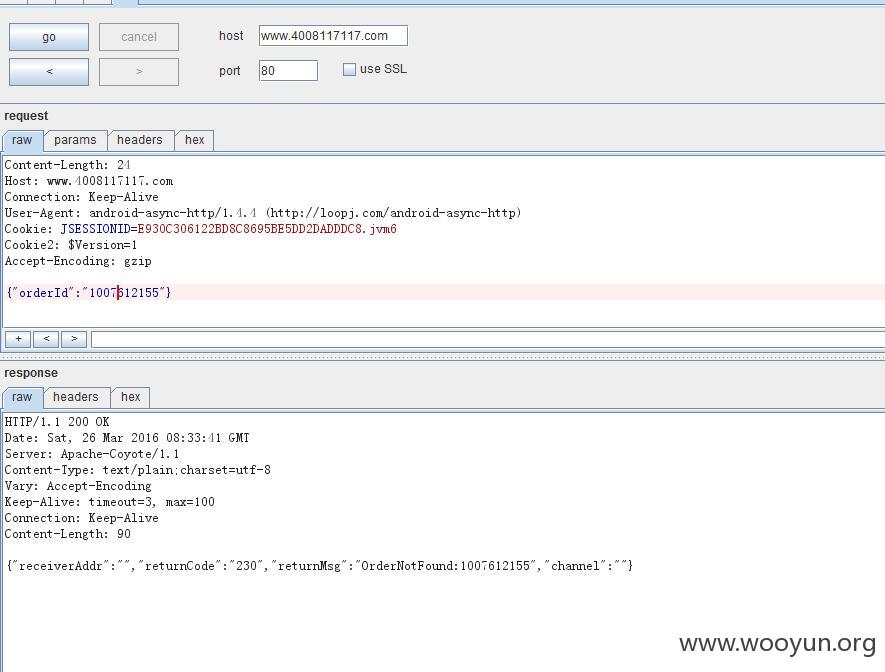Focus the request search text field
Viewport: 885px width, 672px height.
tap(488, 339)
